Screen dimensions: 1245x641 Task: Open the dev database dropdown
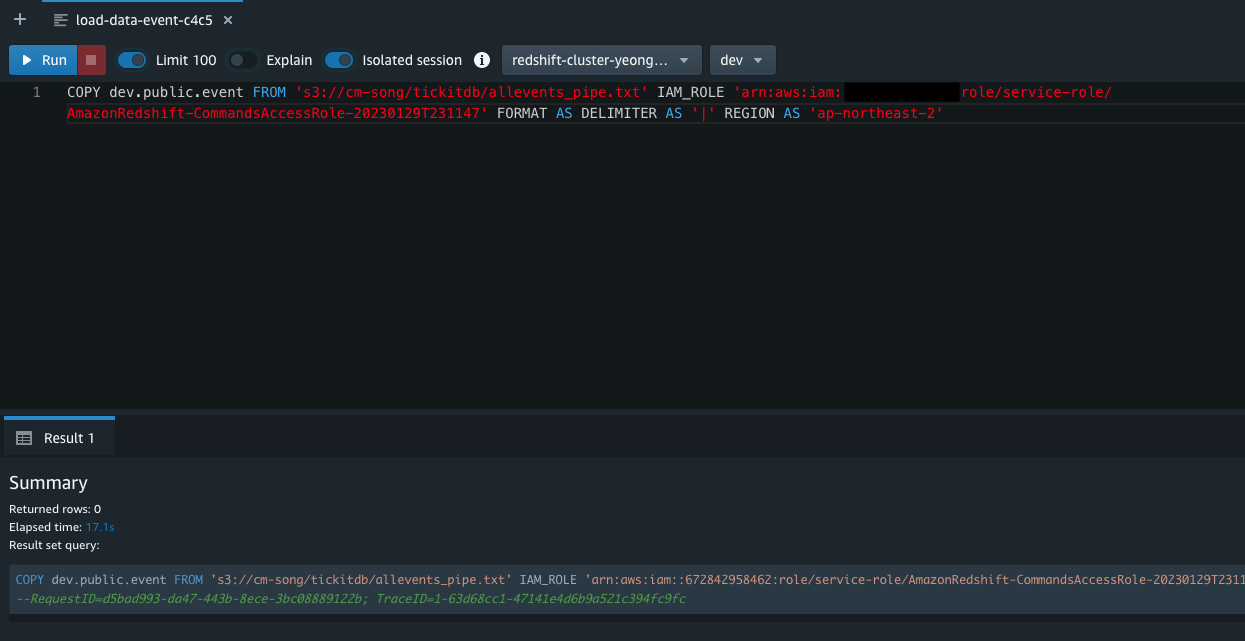742,60
